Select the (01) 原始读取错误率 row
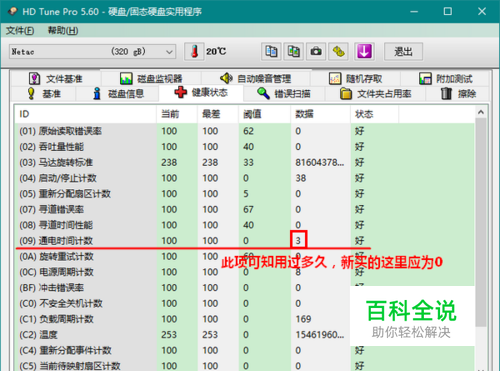Screen dimensions: 500x371 245,131
